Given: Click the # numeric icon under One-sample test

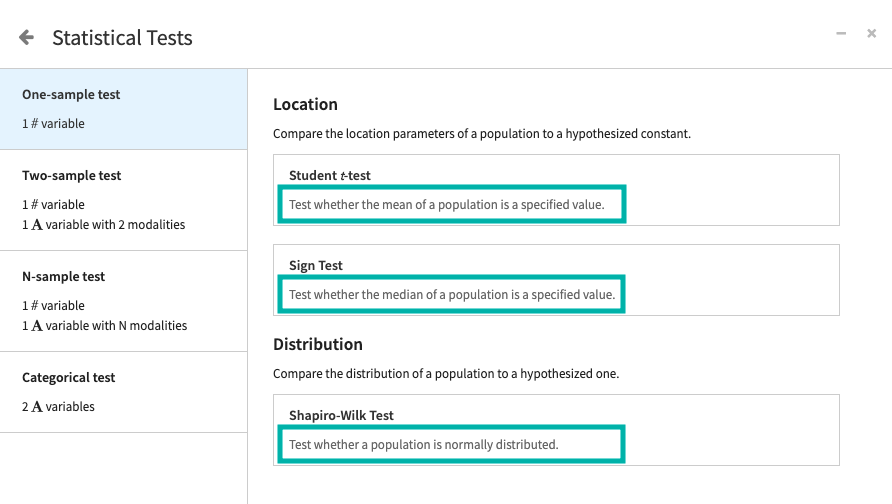Looking at the screenshot, I should pos(35,123).
